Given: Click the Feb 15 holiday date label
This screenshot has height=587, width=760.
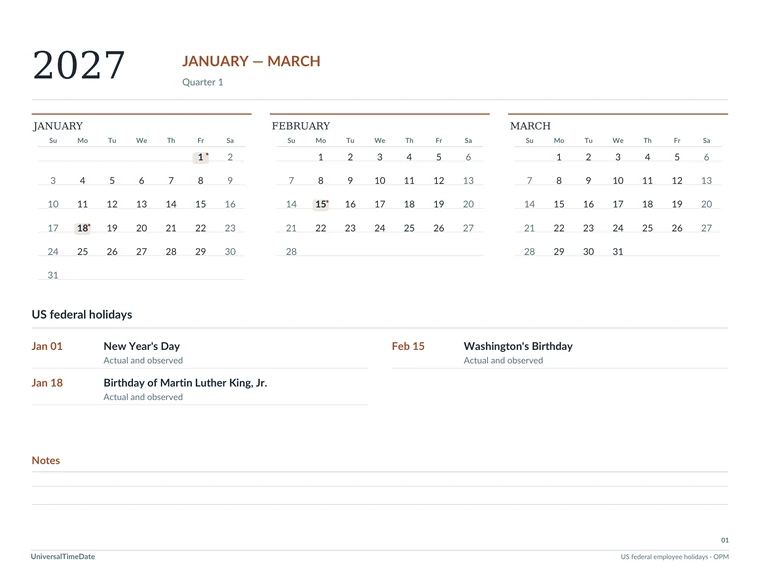Looking at the screenshot, I should click(x=408, y=346).
